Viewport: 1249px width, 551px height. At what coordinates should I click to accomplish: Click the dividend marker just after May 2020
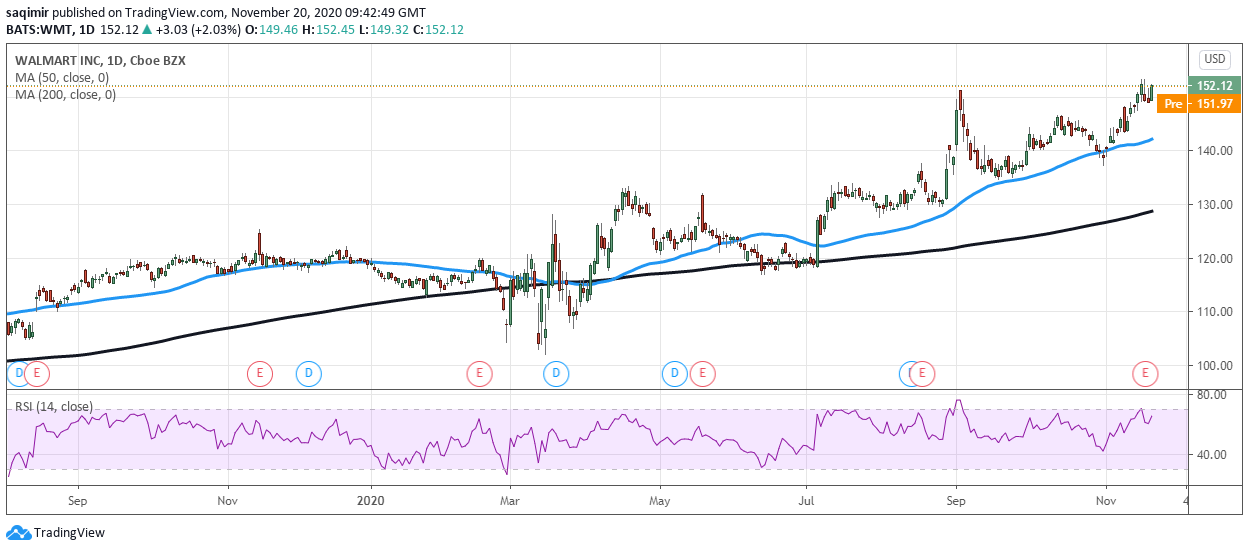674,374
